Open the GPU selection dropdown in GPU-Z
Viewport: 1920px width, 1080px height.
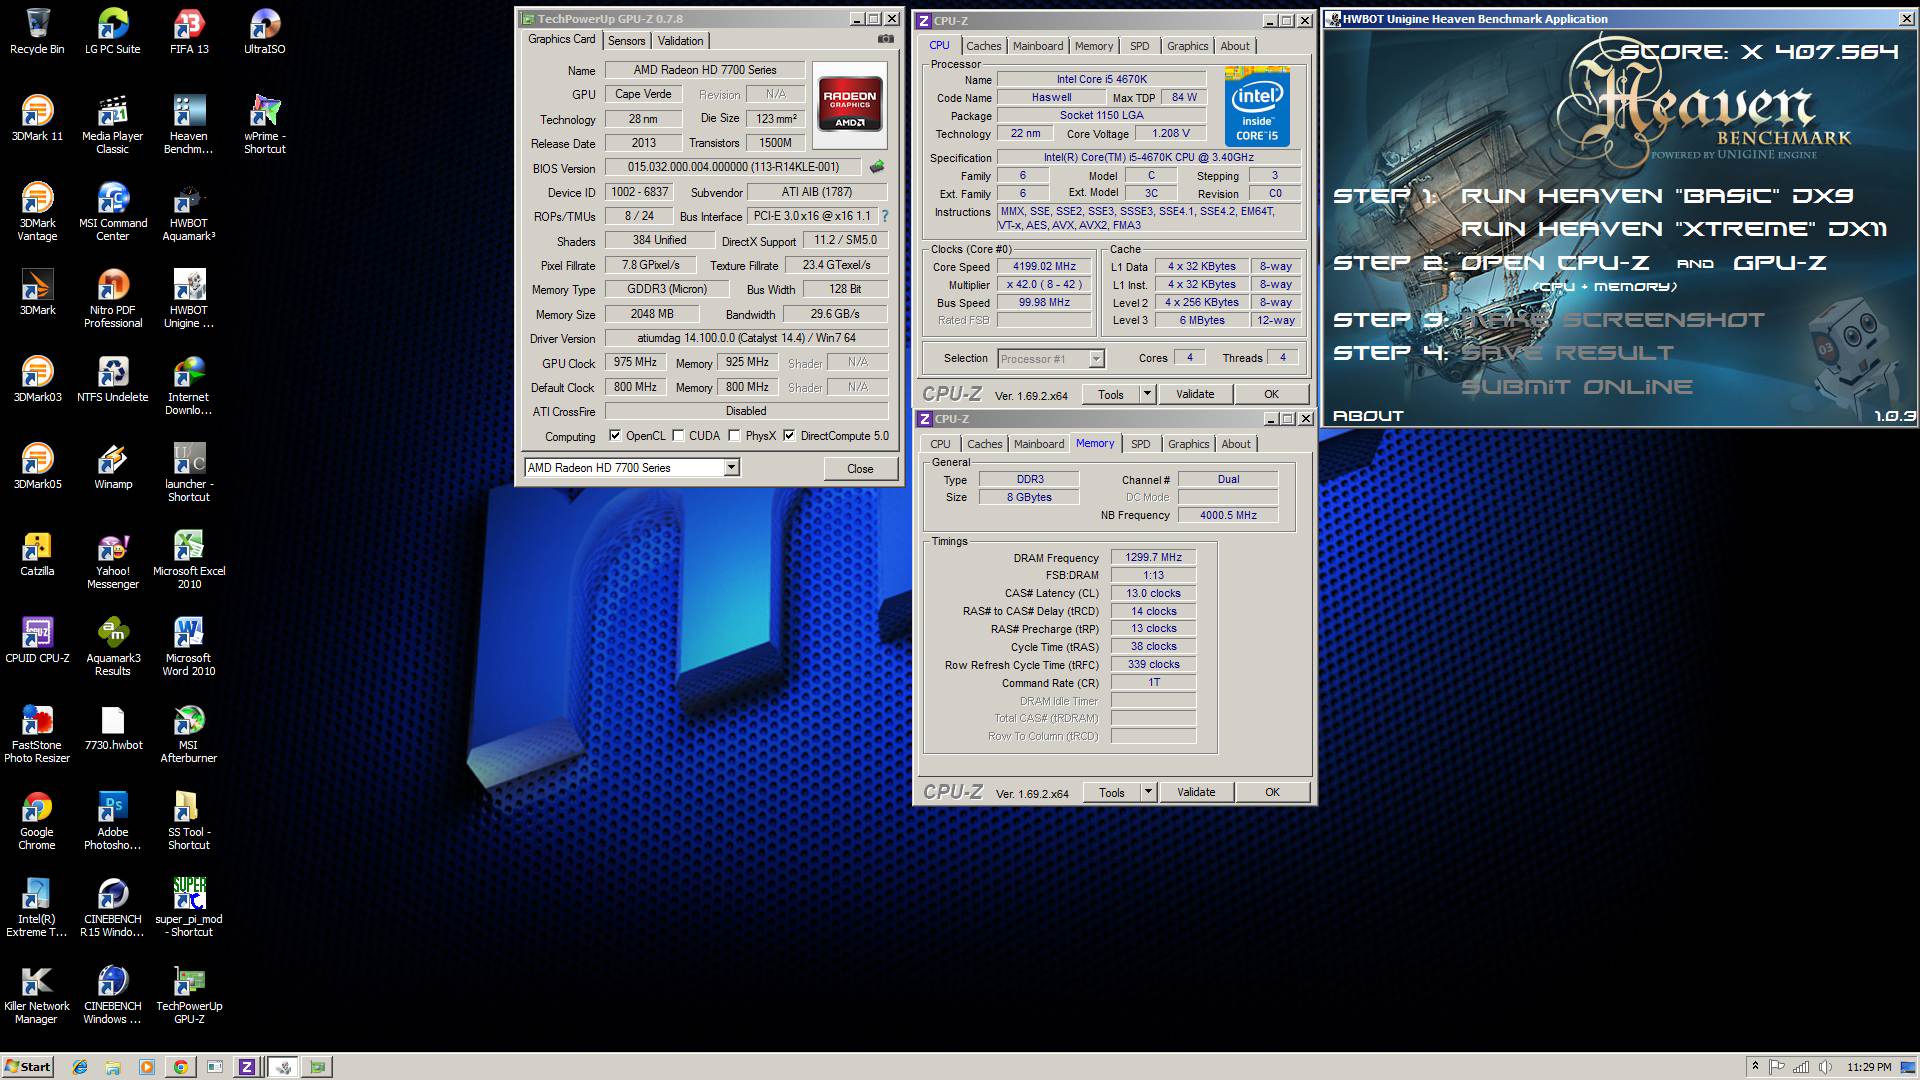point(731,467)
